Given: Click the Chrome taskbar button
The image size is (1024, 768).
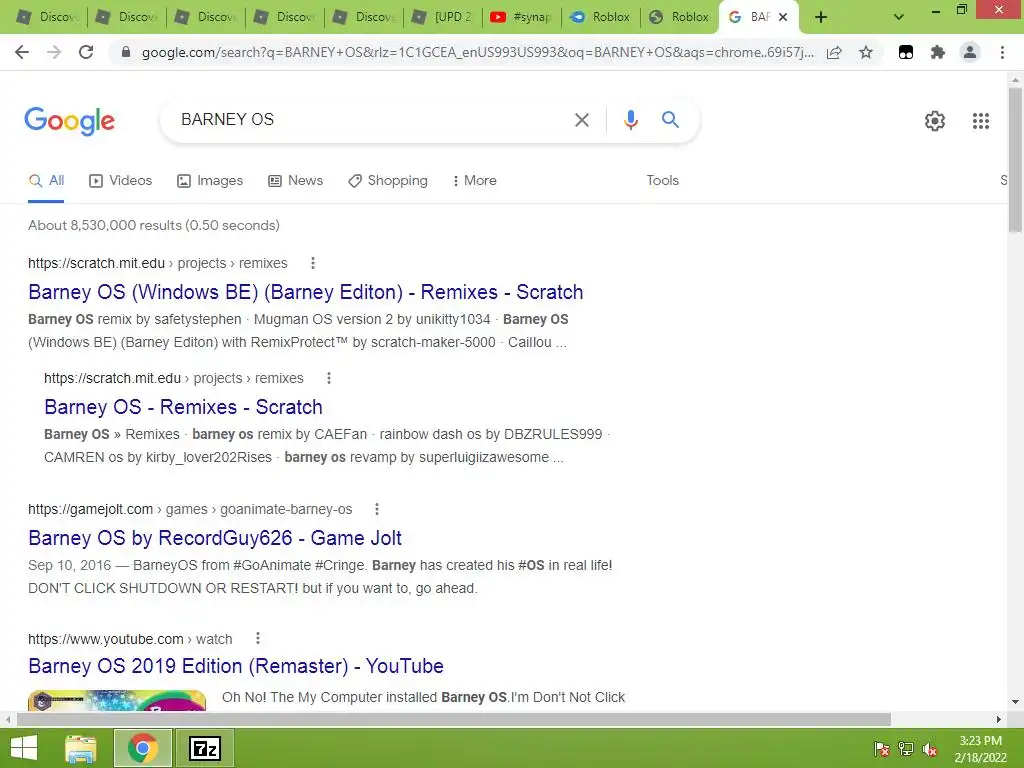Looking at the screenshot, I should pyautogui.click(x=143, y=748).
